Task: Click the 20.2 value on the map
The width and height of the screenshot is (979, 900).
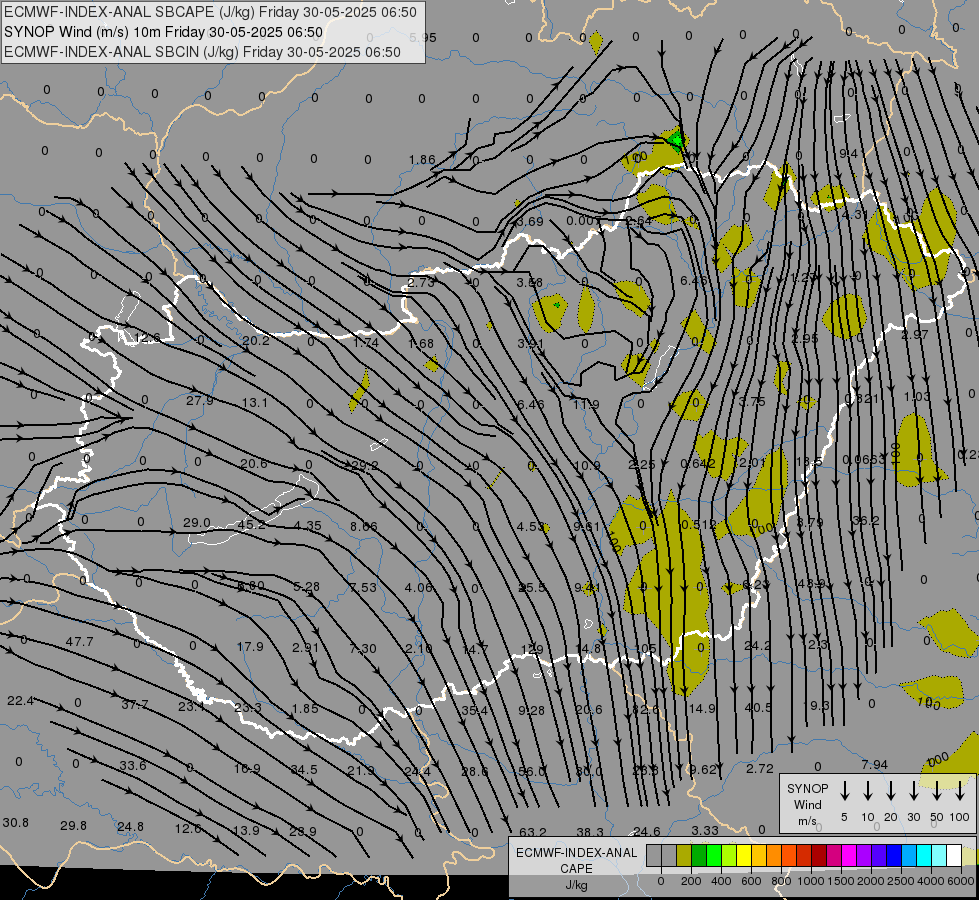Action: (x=255, y=340)
